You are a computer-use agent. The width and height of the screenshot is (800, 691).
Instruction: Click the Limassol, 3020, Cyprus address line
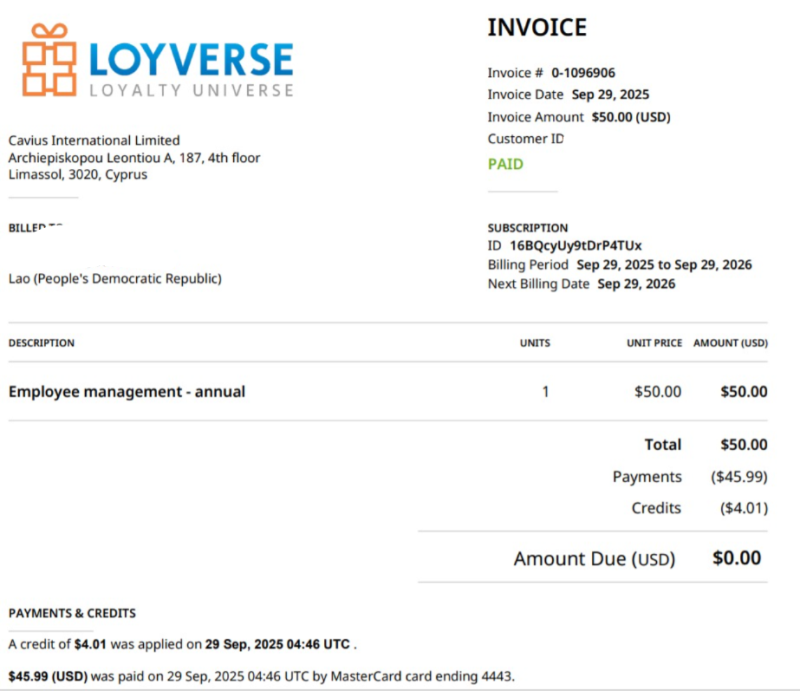coord(78,174)
